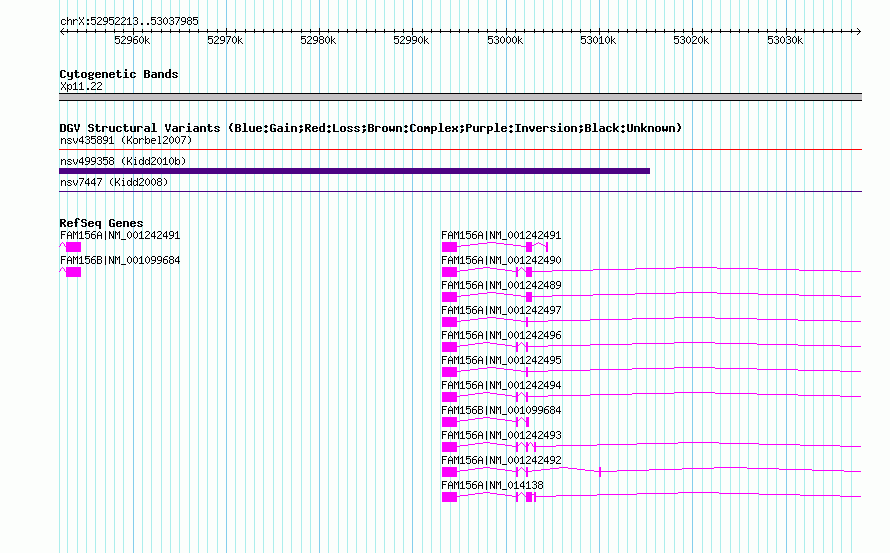Open the nsv435891 (Korbel2007) variant label
This screenshot has width=890, height=553.
pyautogui.click(x=126, y=140)
